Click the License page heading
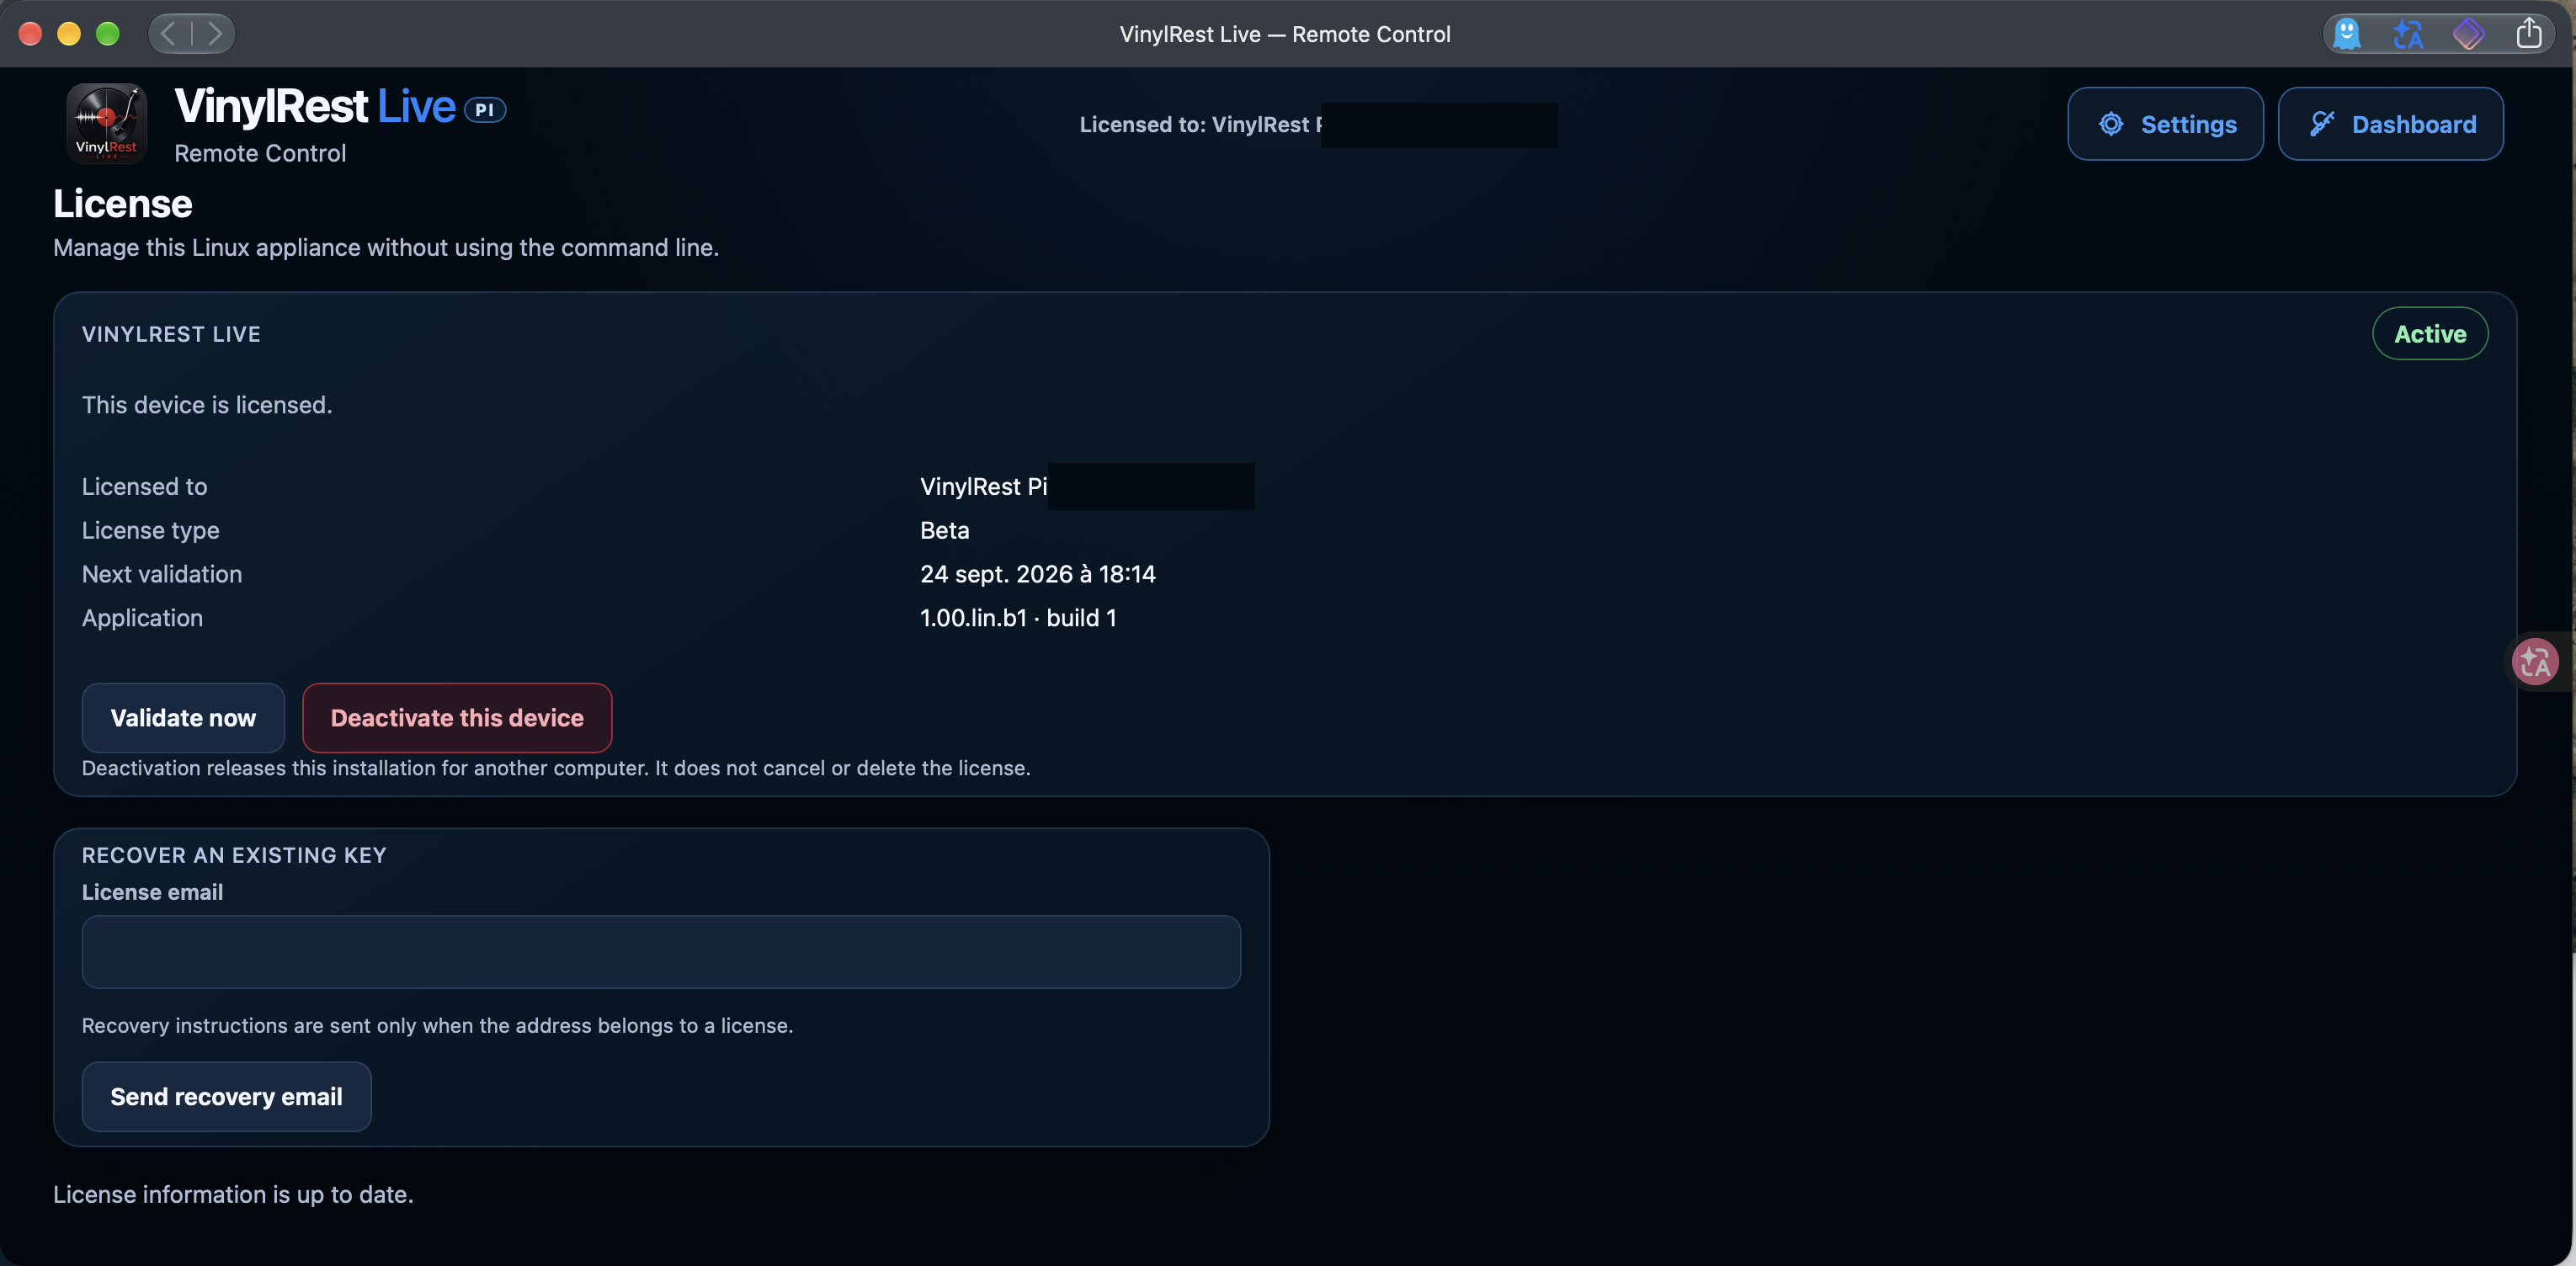This screenshot has height=1266, width=2576. coord(123,204)
